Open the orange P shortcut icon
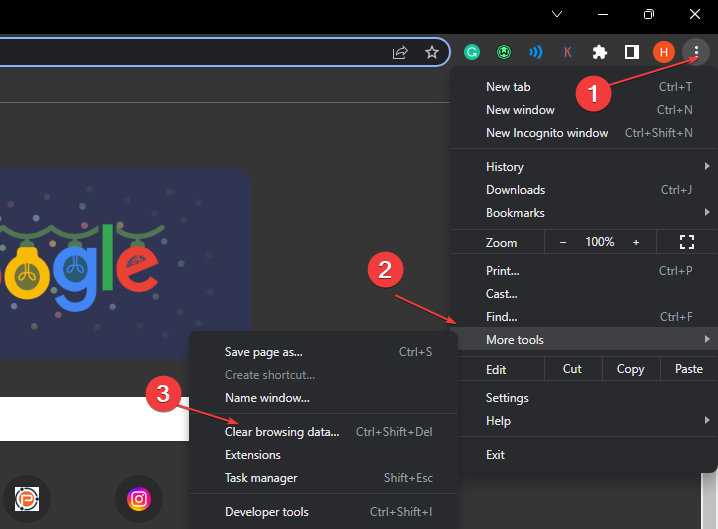Viewport: 718px width, 529px height. click(27, 499)
